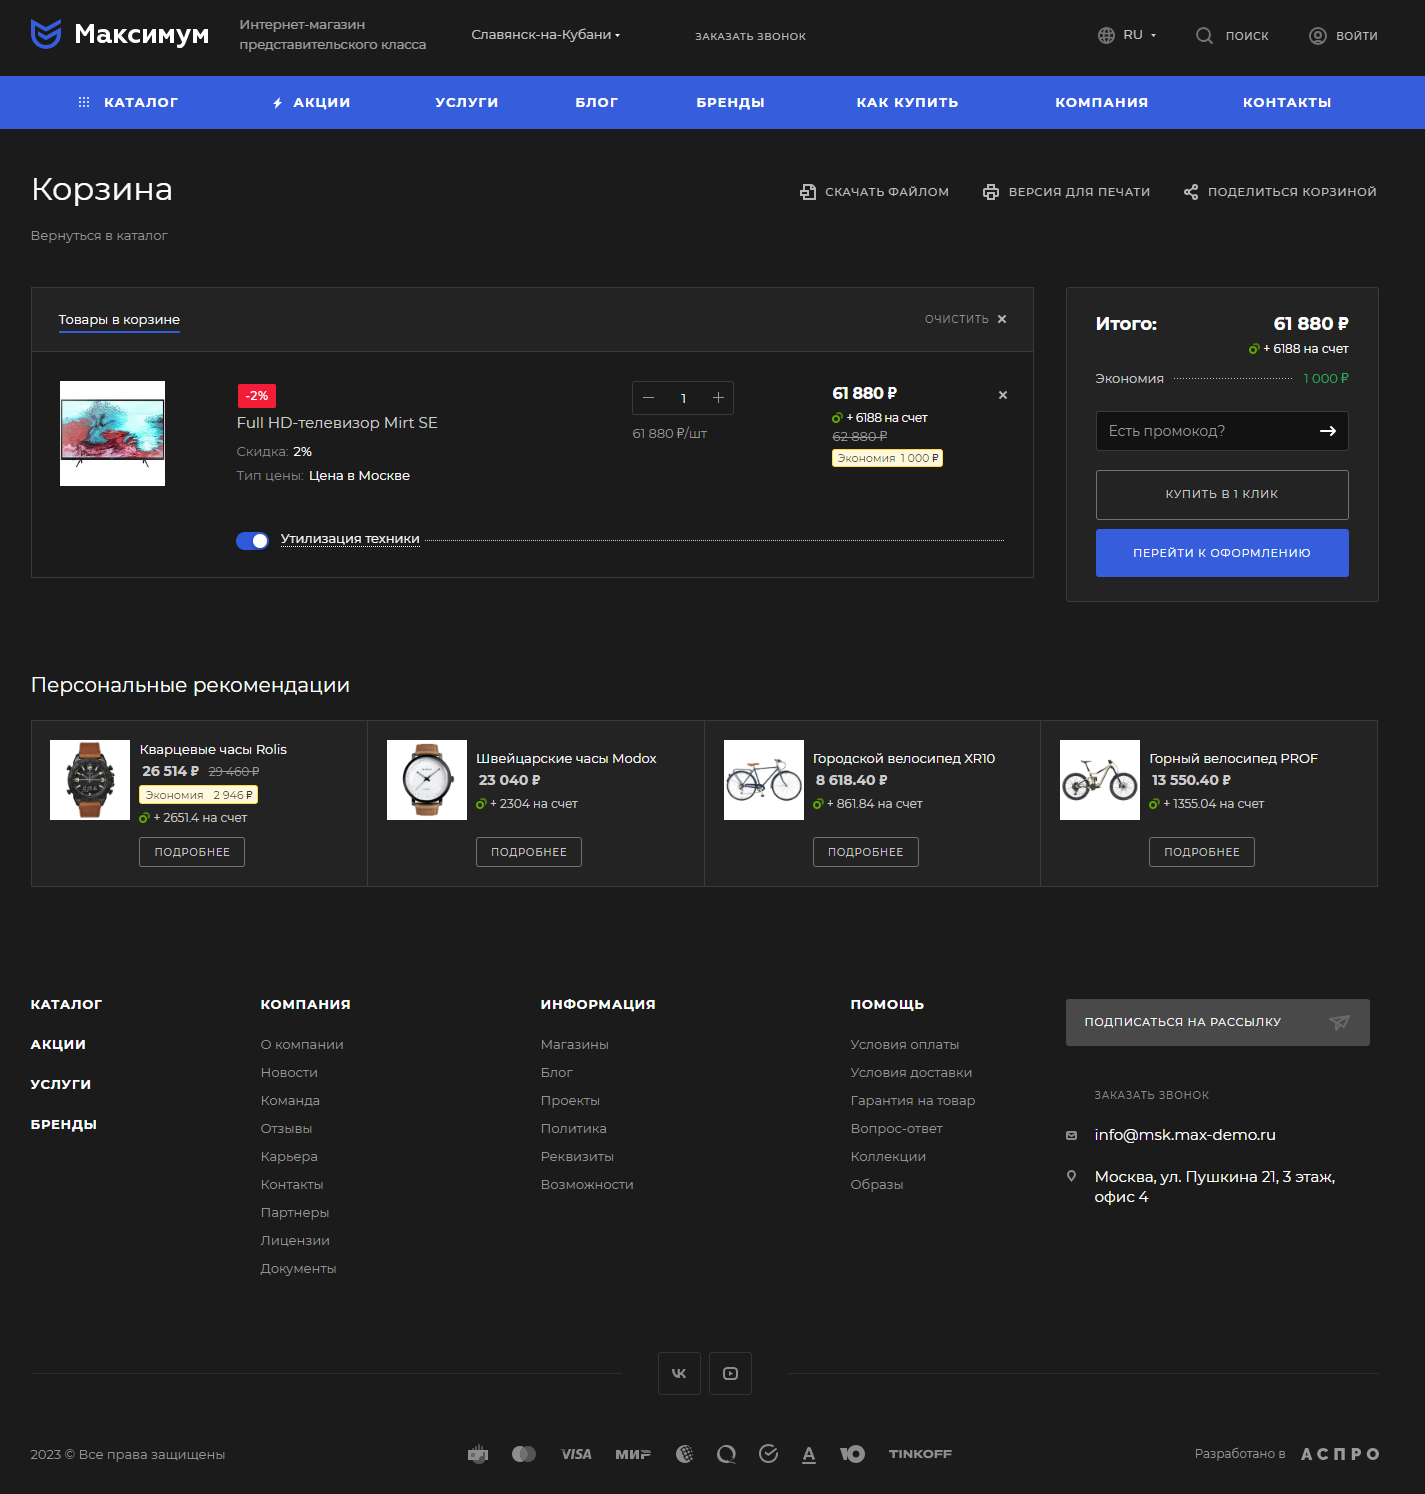Click Вернуться в каталог link
The height and width of the screenshot is (1494, 1425).
coord(99,236)
